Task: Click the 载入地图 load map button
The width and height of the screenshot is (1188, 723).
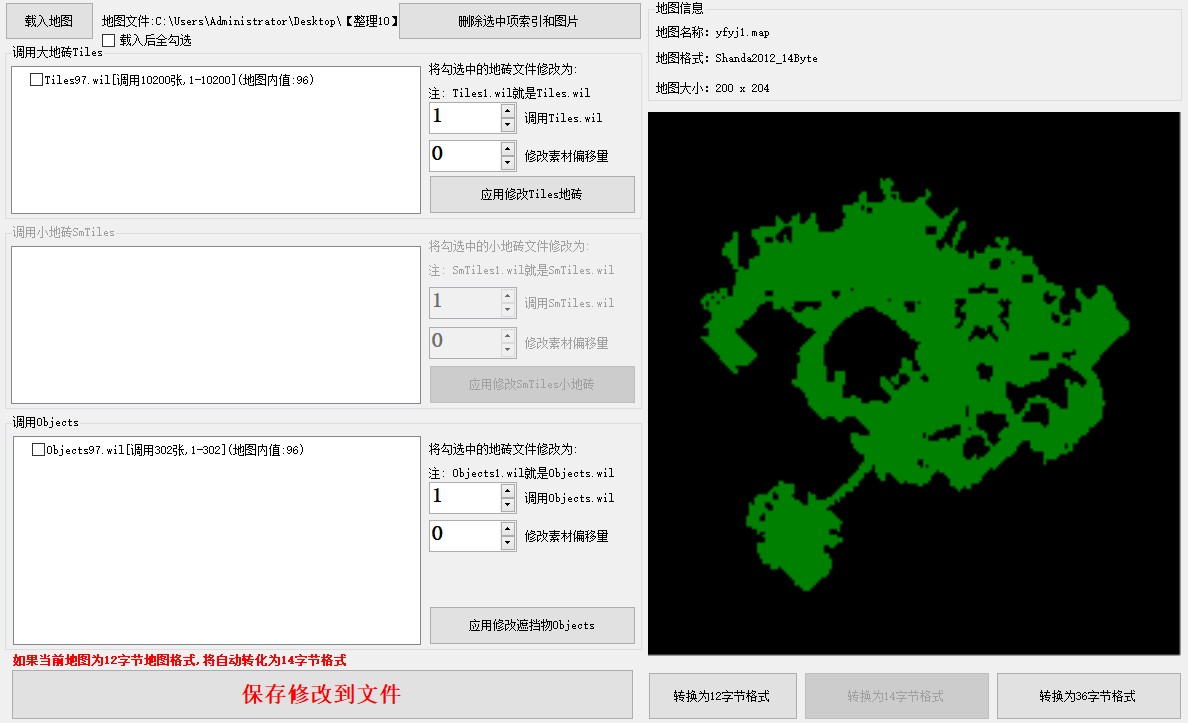Action: click(48, 20)
